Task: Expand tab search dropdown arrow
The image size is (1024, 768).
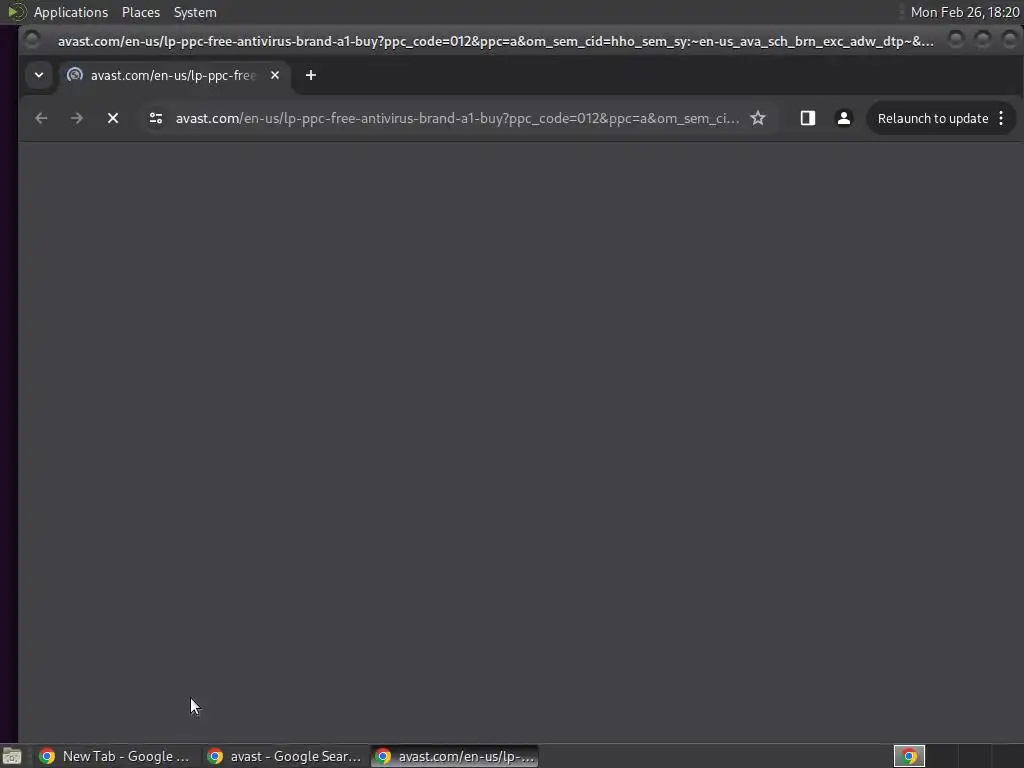Action: (39, 75)
